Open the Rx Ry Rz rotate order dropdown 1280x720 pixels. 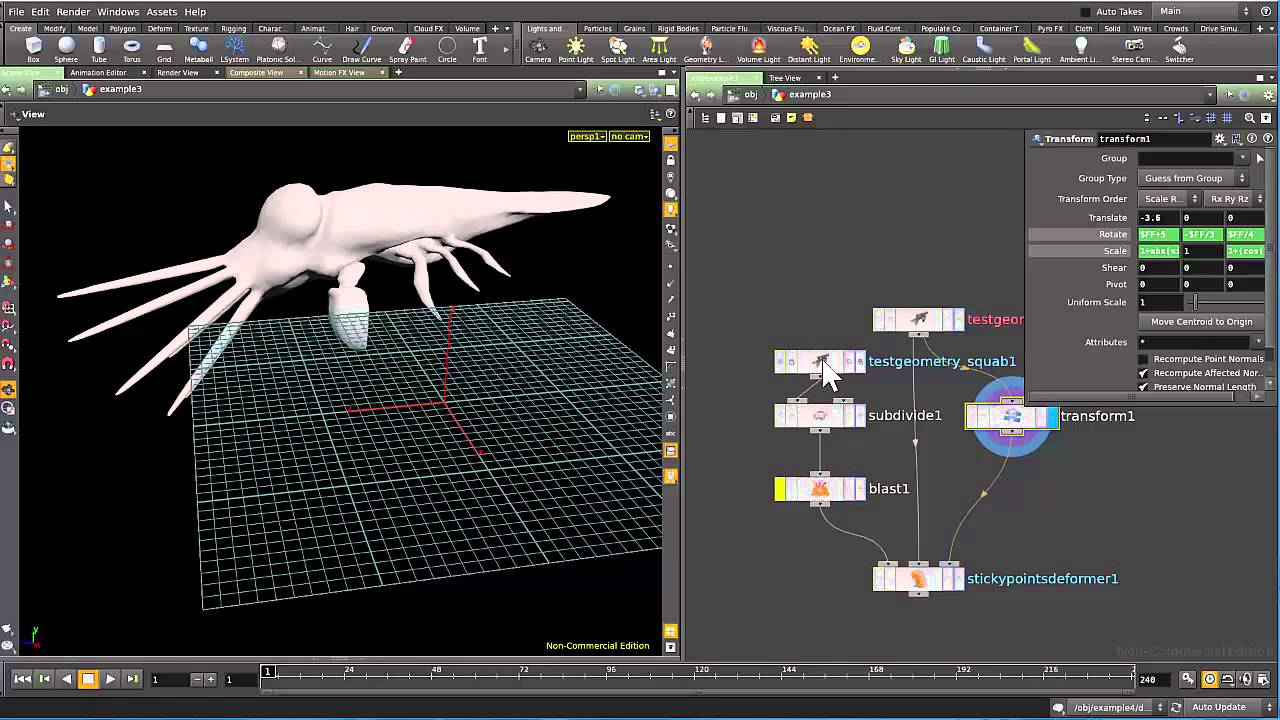pos(1235,199)
